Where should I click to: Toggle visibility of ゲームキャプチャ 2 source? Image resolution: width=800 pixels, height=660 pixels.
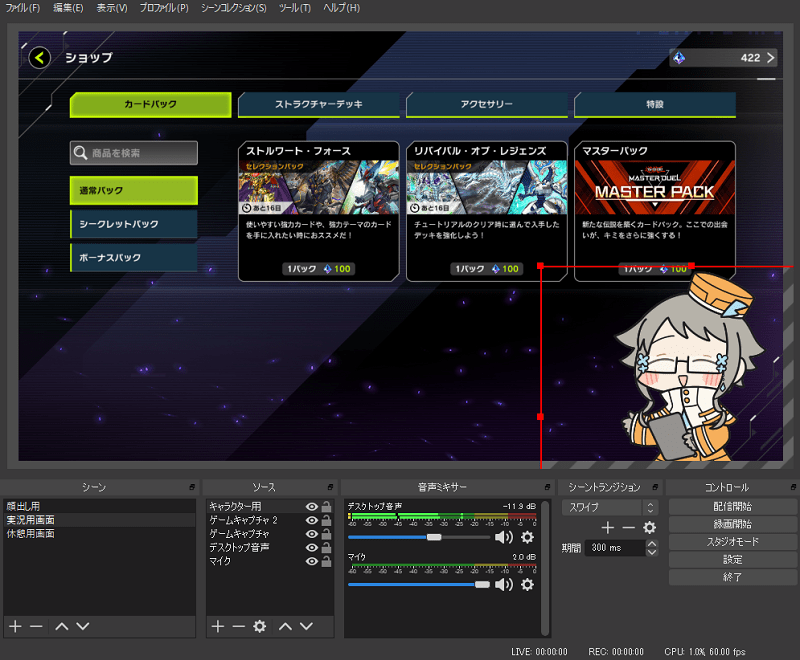click(312, 521)
